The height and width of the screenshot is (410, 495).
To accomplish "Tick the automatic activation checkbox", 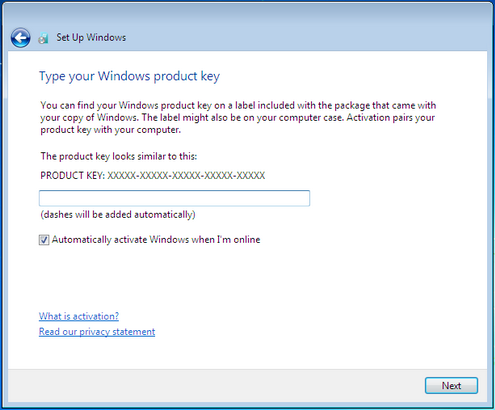I will coord(44,240).
